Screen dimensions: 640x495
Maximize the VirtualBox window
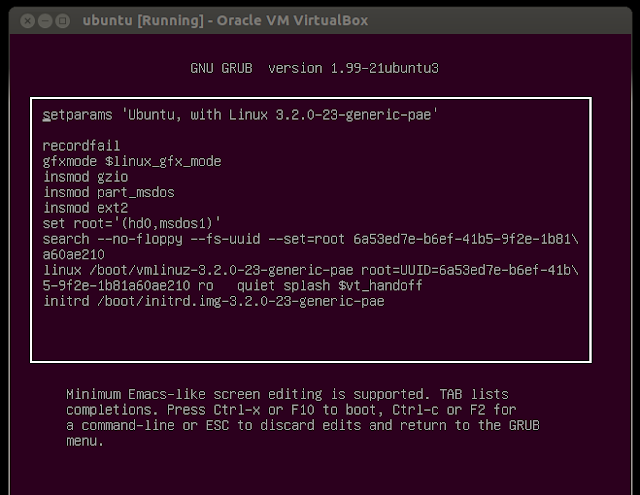click(62, 20)
